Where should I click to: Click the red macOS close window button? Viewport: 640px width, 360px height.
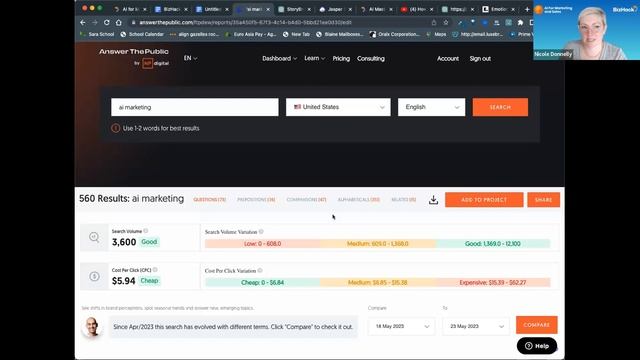(x=84, y=8)
